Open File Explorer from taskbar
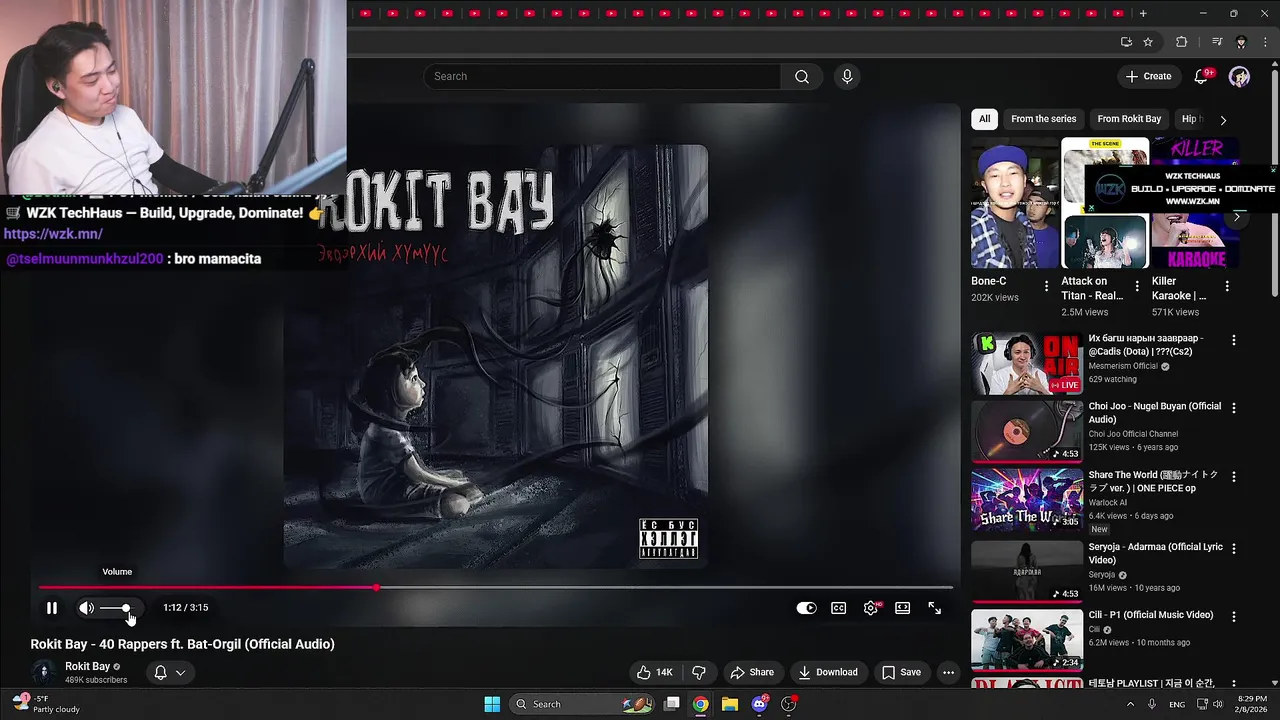Image resolution: width=1280 pixels, height=720 pixels. tap(730, 704)
